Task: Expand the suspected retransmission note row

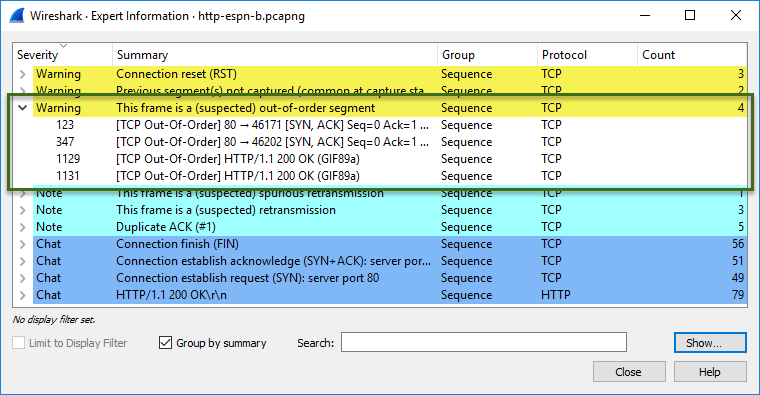Action: click(x=22, y=210)
